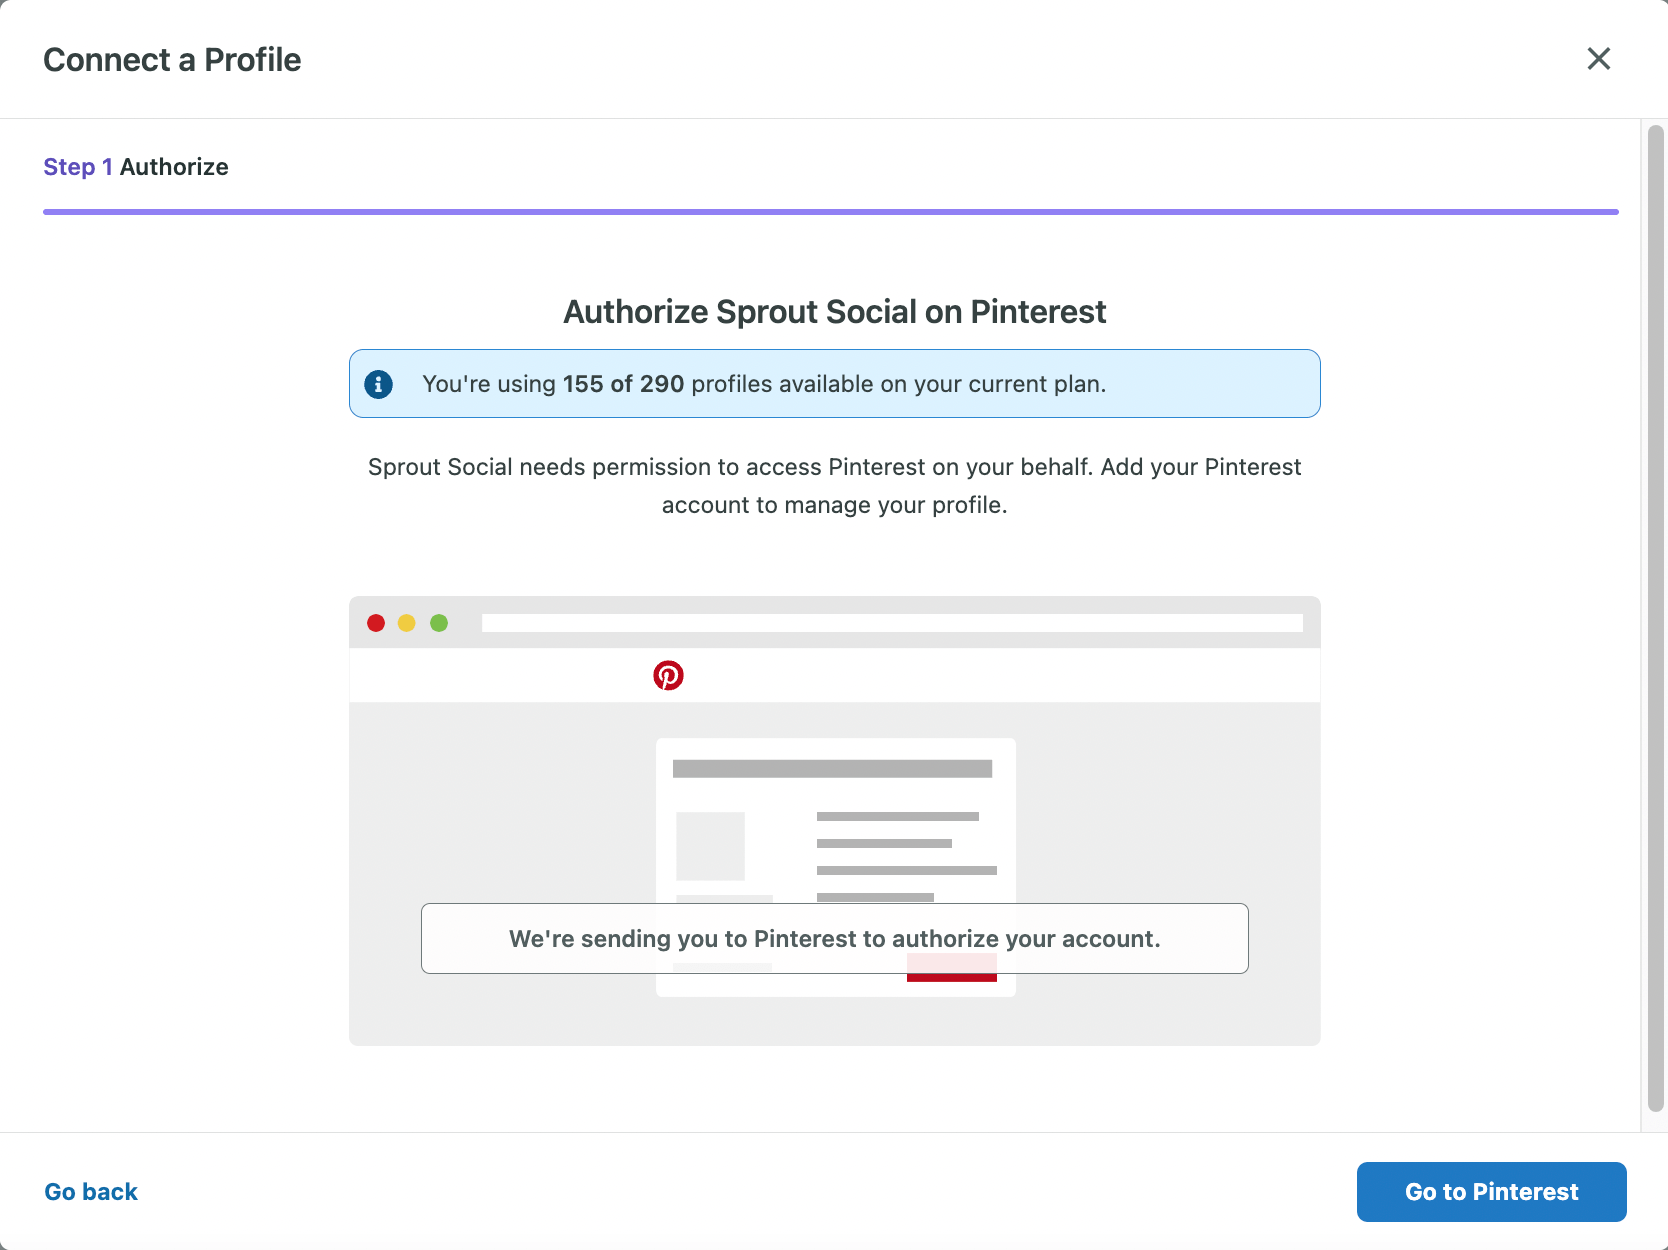1668x1250 pixels.
Task: Click the Connect a Profile title
Action: point(172,60)
